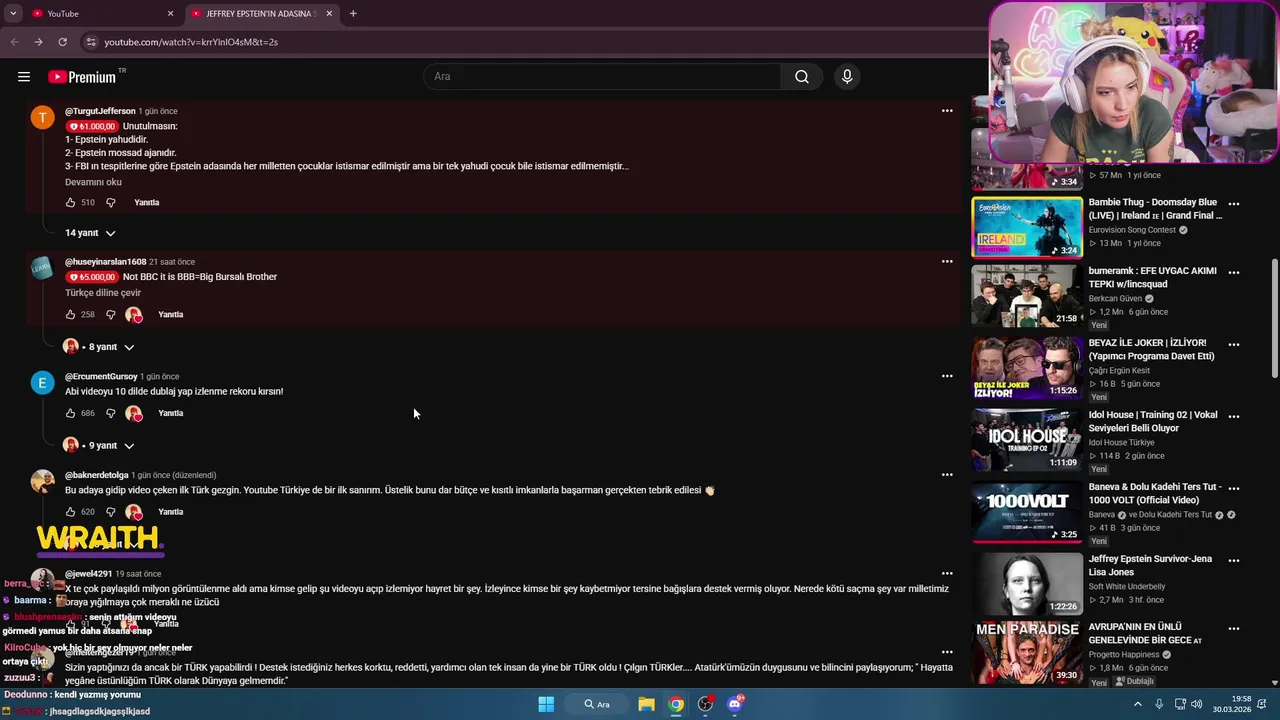Open Devamını oku on TurgutJefferson comment

[x=93, y=182]
